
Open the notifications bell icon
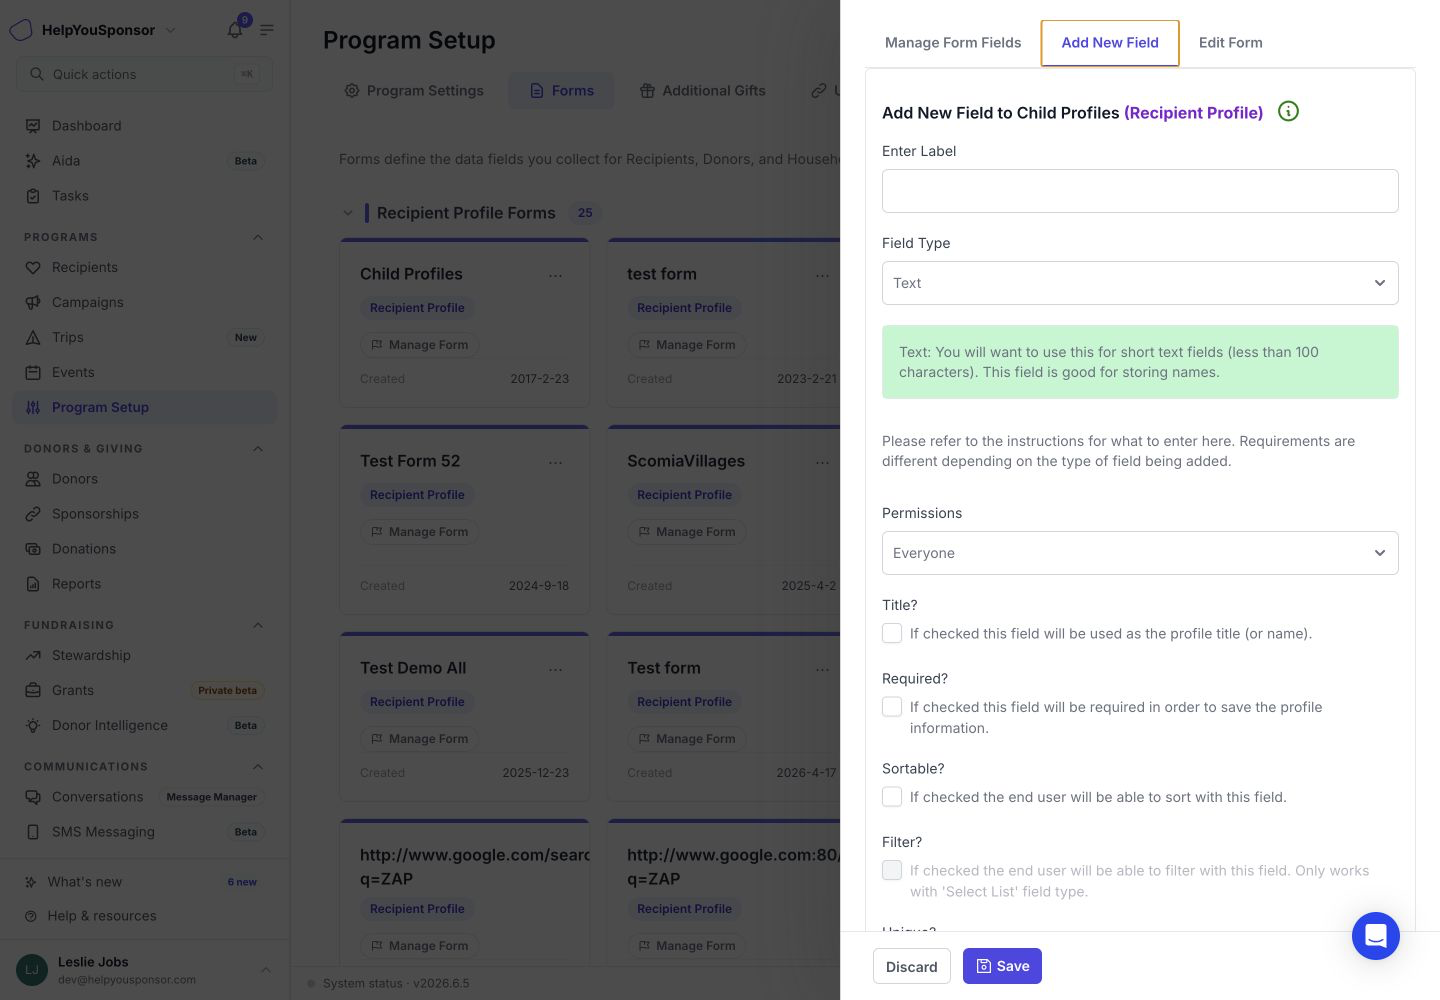[x=235, y=30]
